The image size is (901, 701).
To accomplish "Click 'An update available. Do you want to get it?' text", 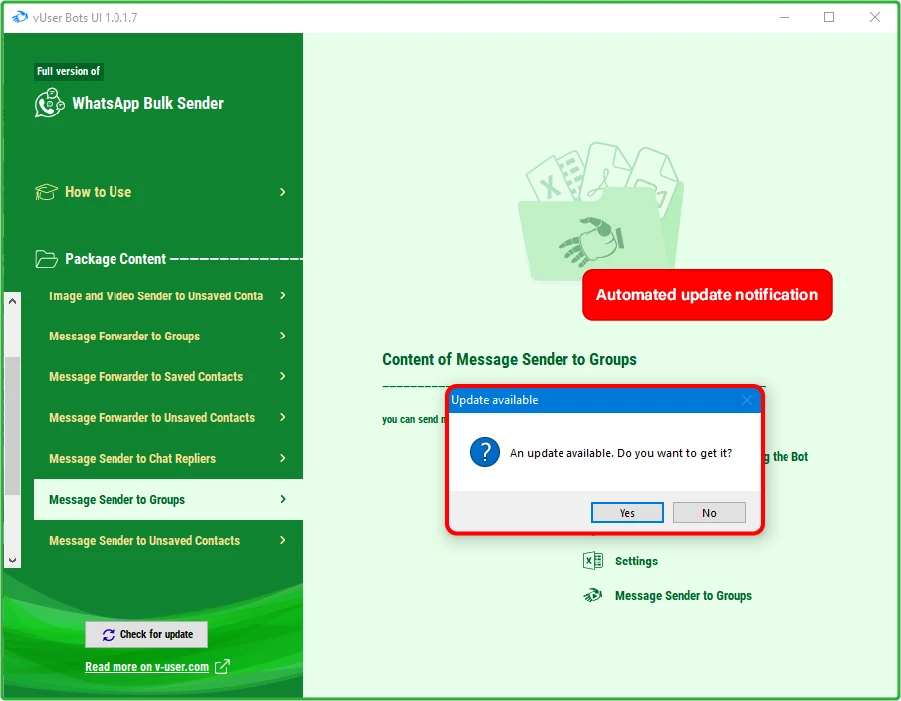I will [x=621, y=453].
